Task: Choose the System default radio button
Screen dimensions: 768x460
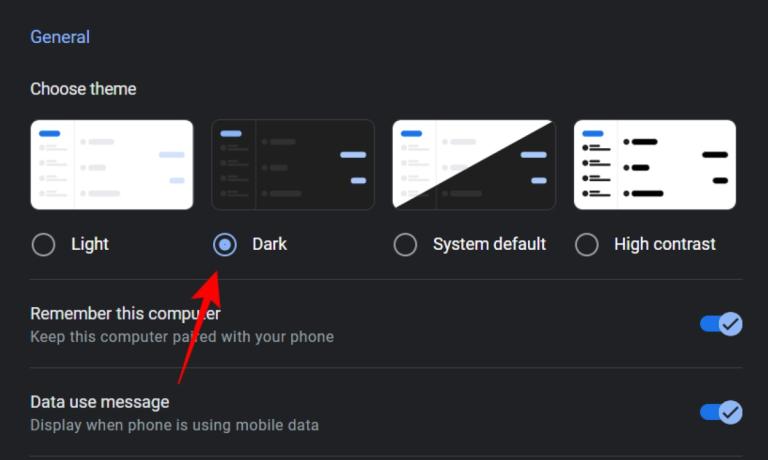Action: pos(405,244)
